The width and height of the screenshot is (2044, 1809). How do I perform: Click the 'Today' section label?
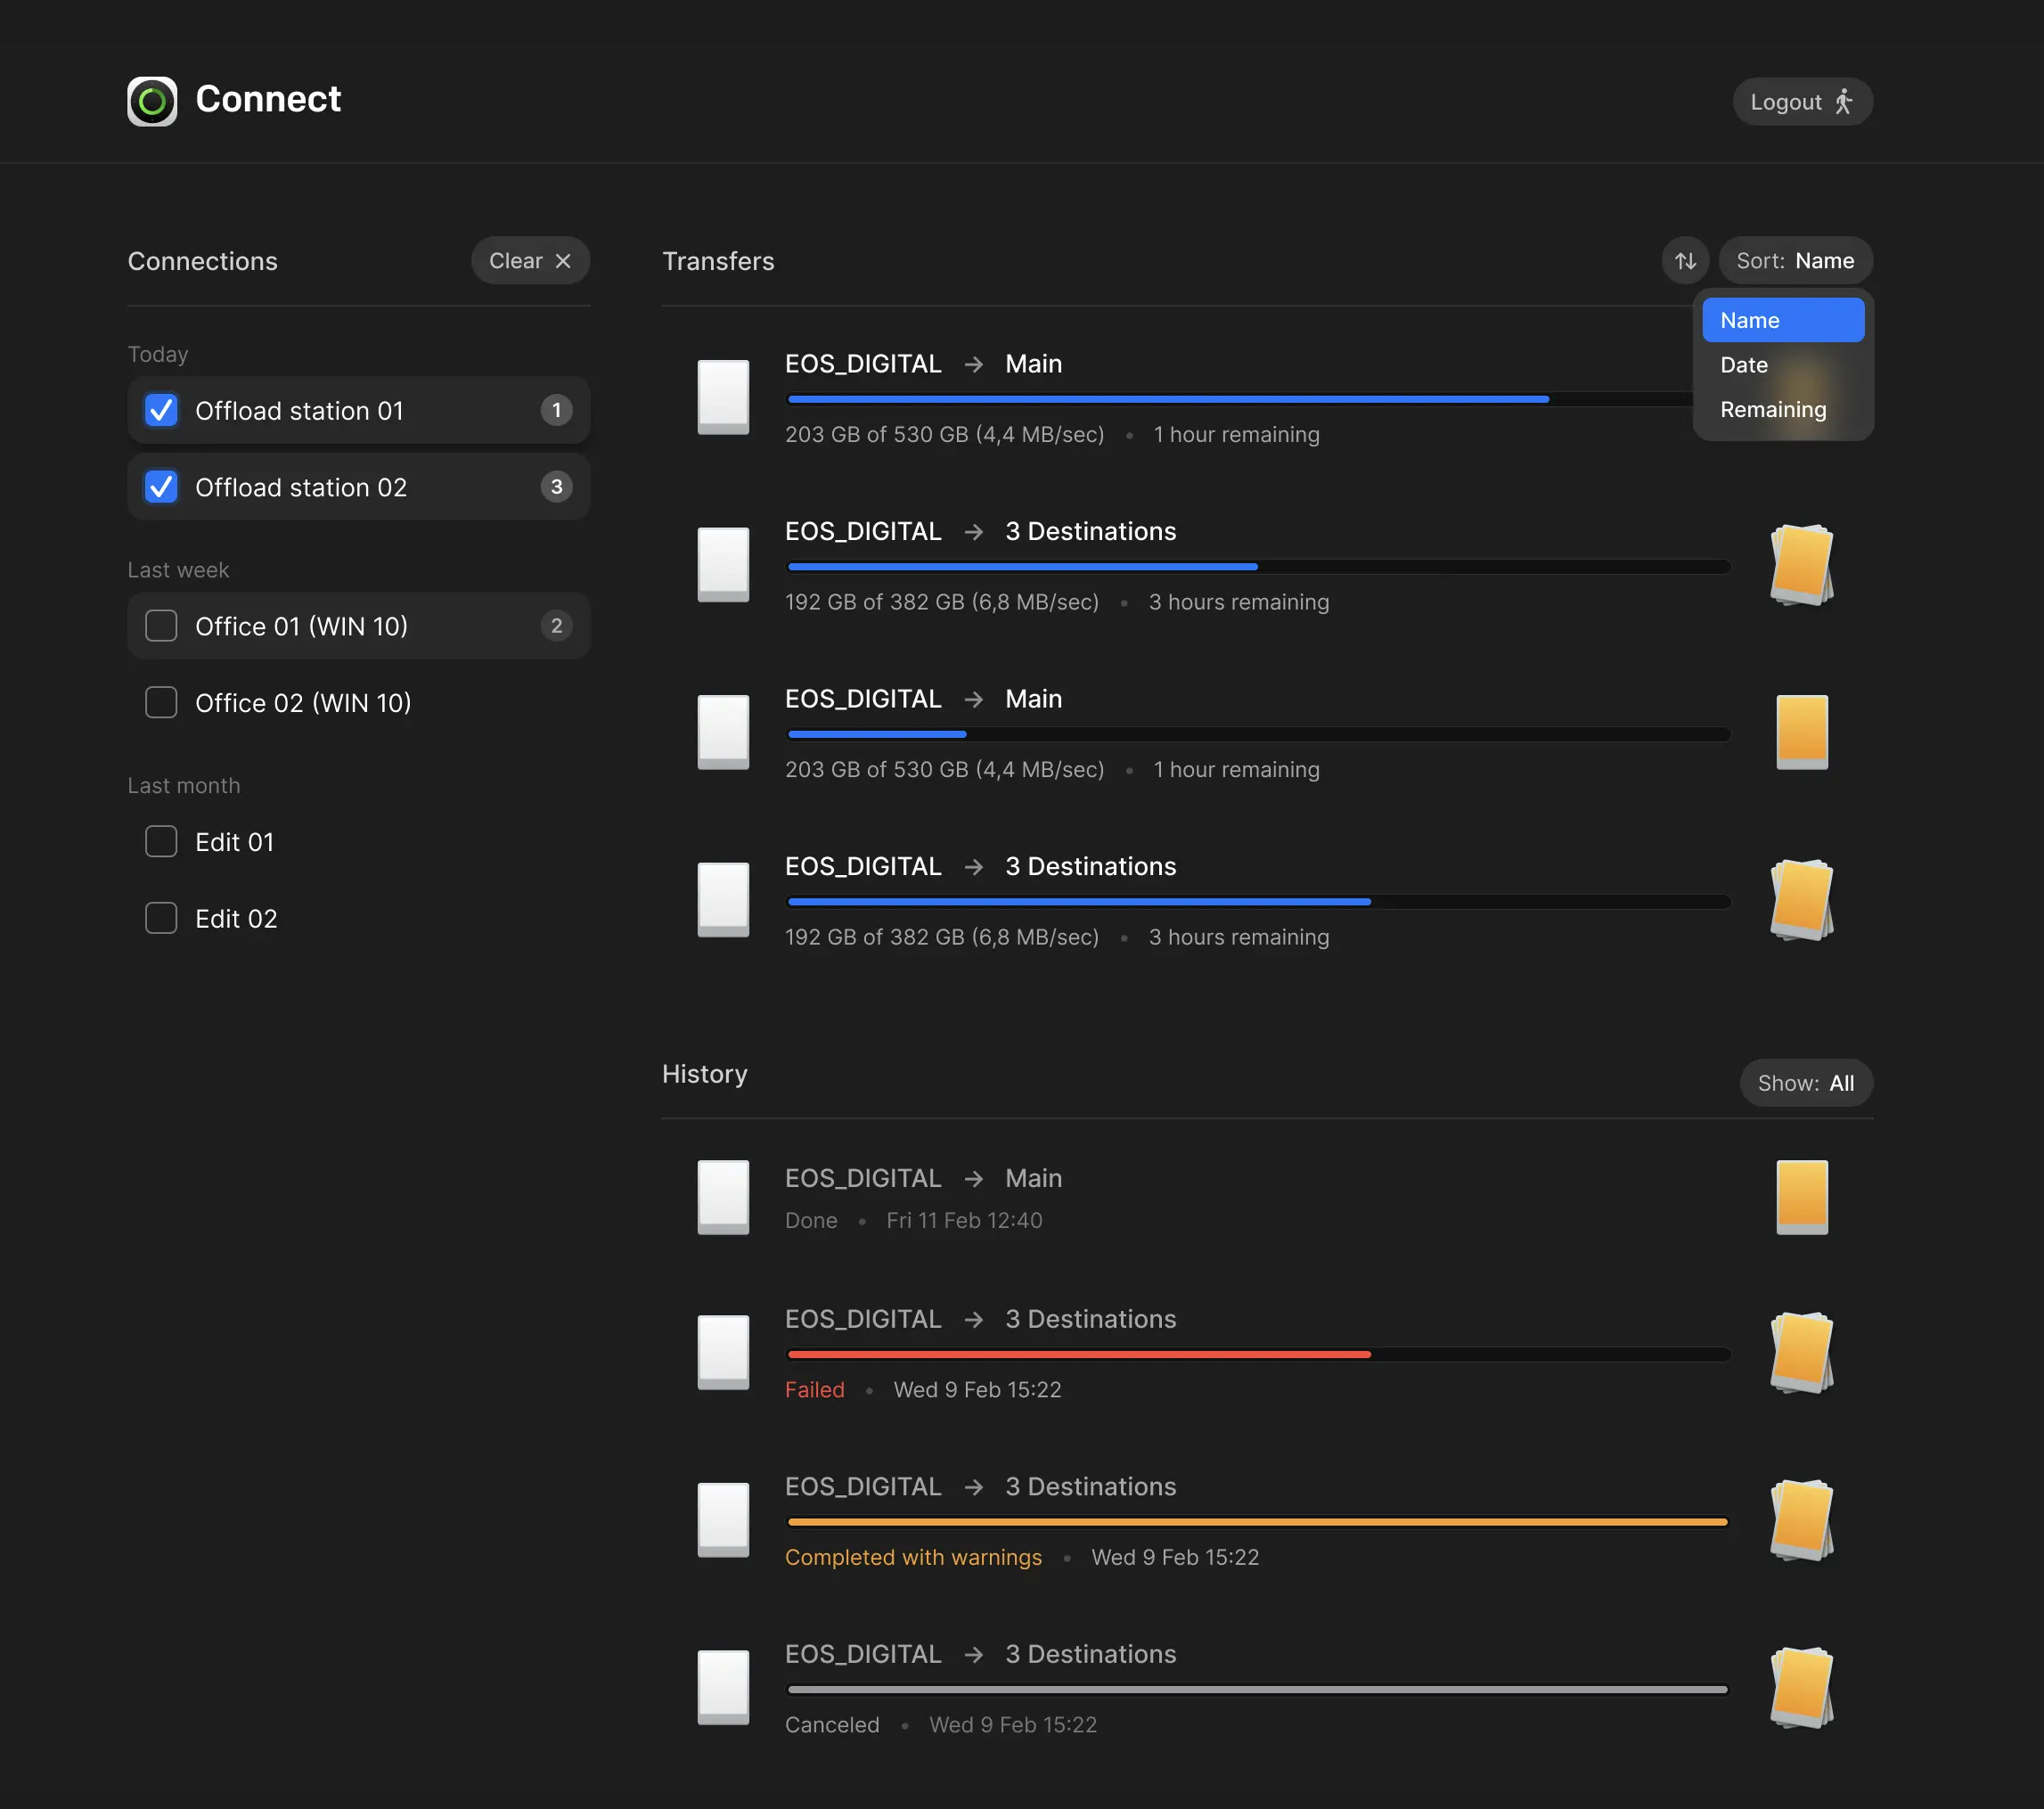pos(158,355)
